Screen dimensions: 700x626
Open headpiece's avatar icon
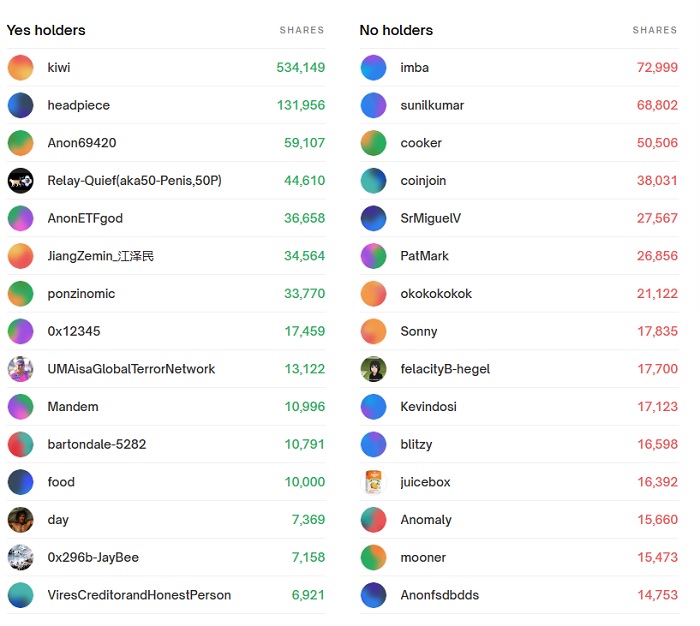pyautogui.click(x=21, y=105)
